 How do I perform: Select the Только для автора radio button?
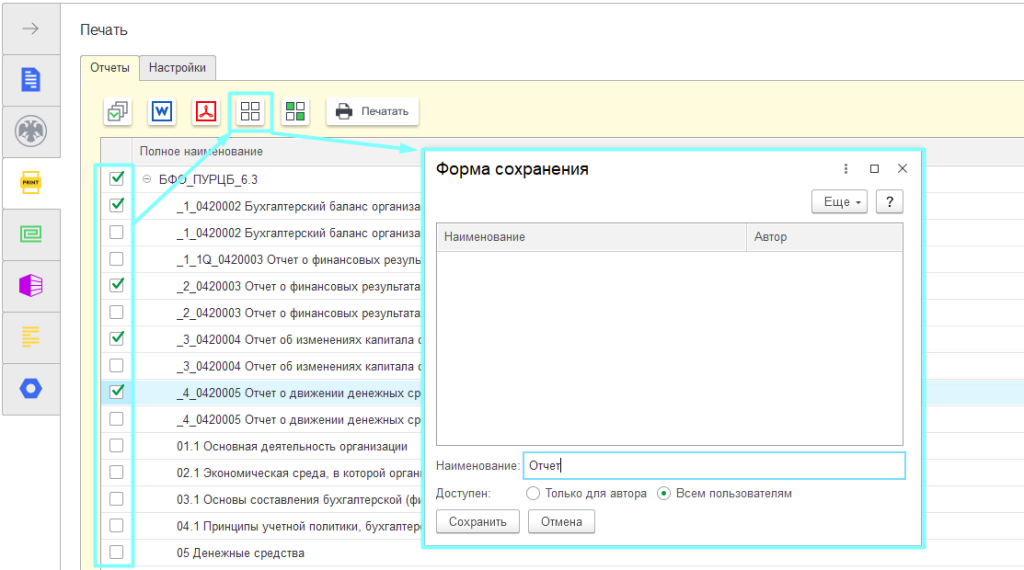point(533,493)
